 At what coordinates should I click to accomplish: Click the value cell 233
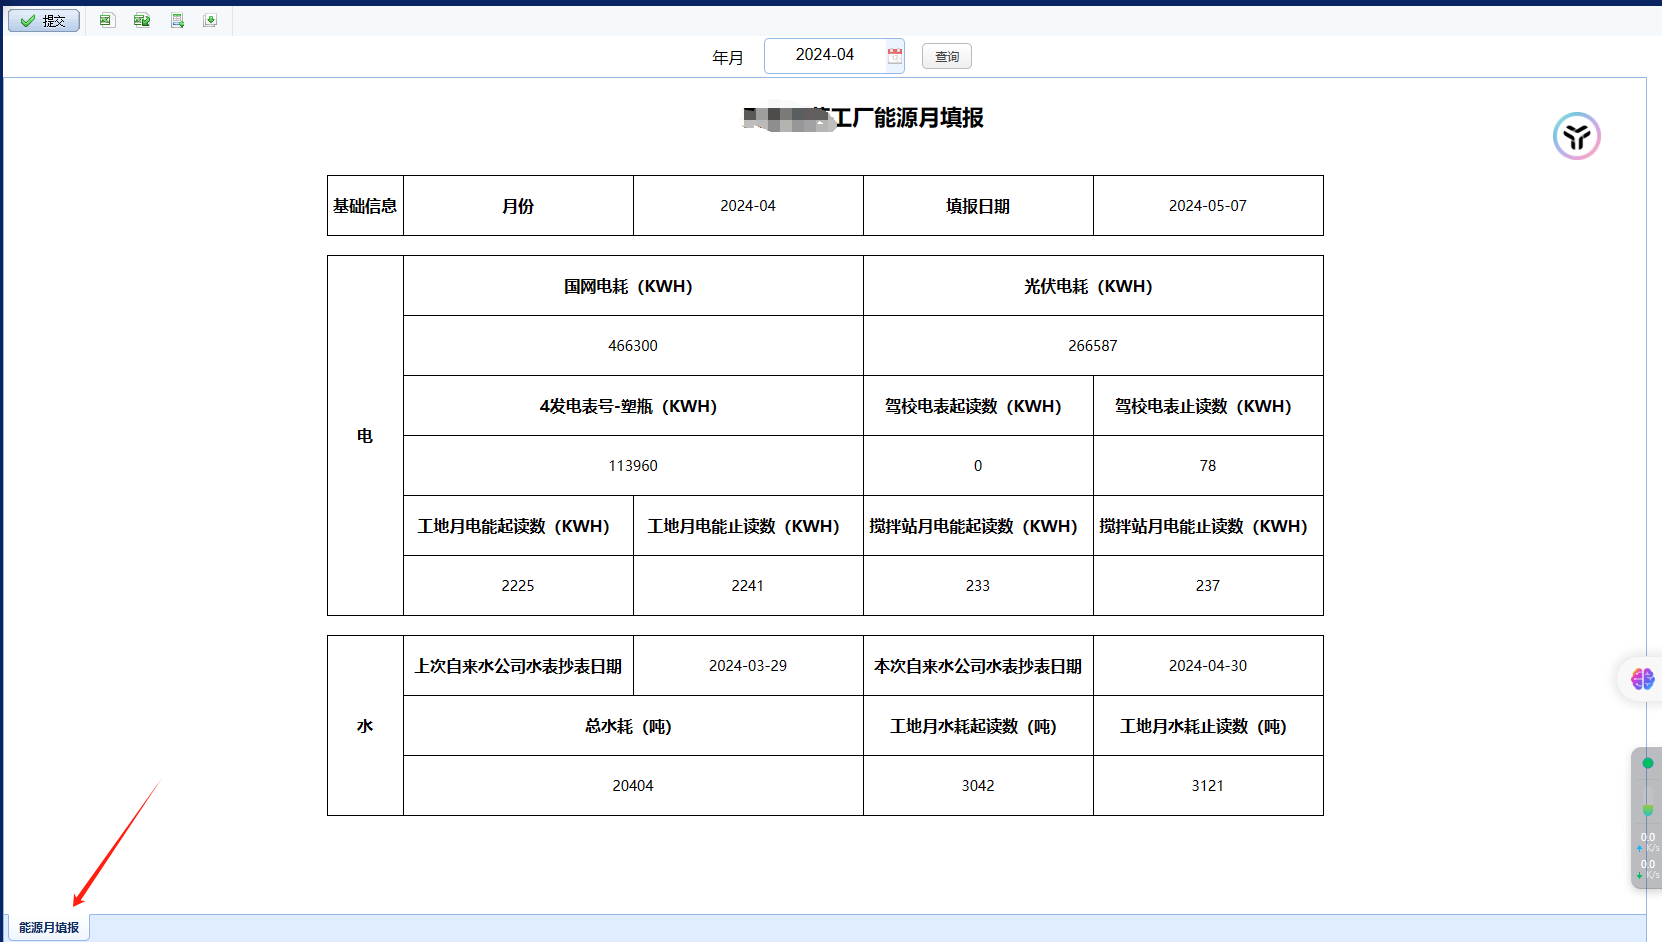978,586
